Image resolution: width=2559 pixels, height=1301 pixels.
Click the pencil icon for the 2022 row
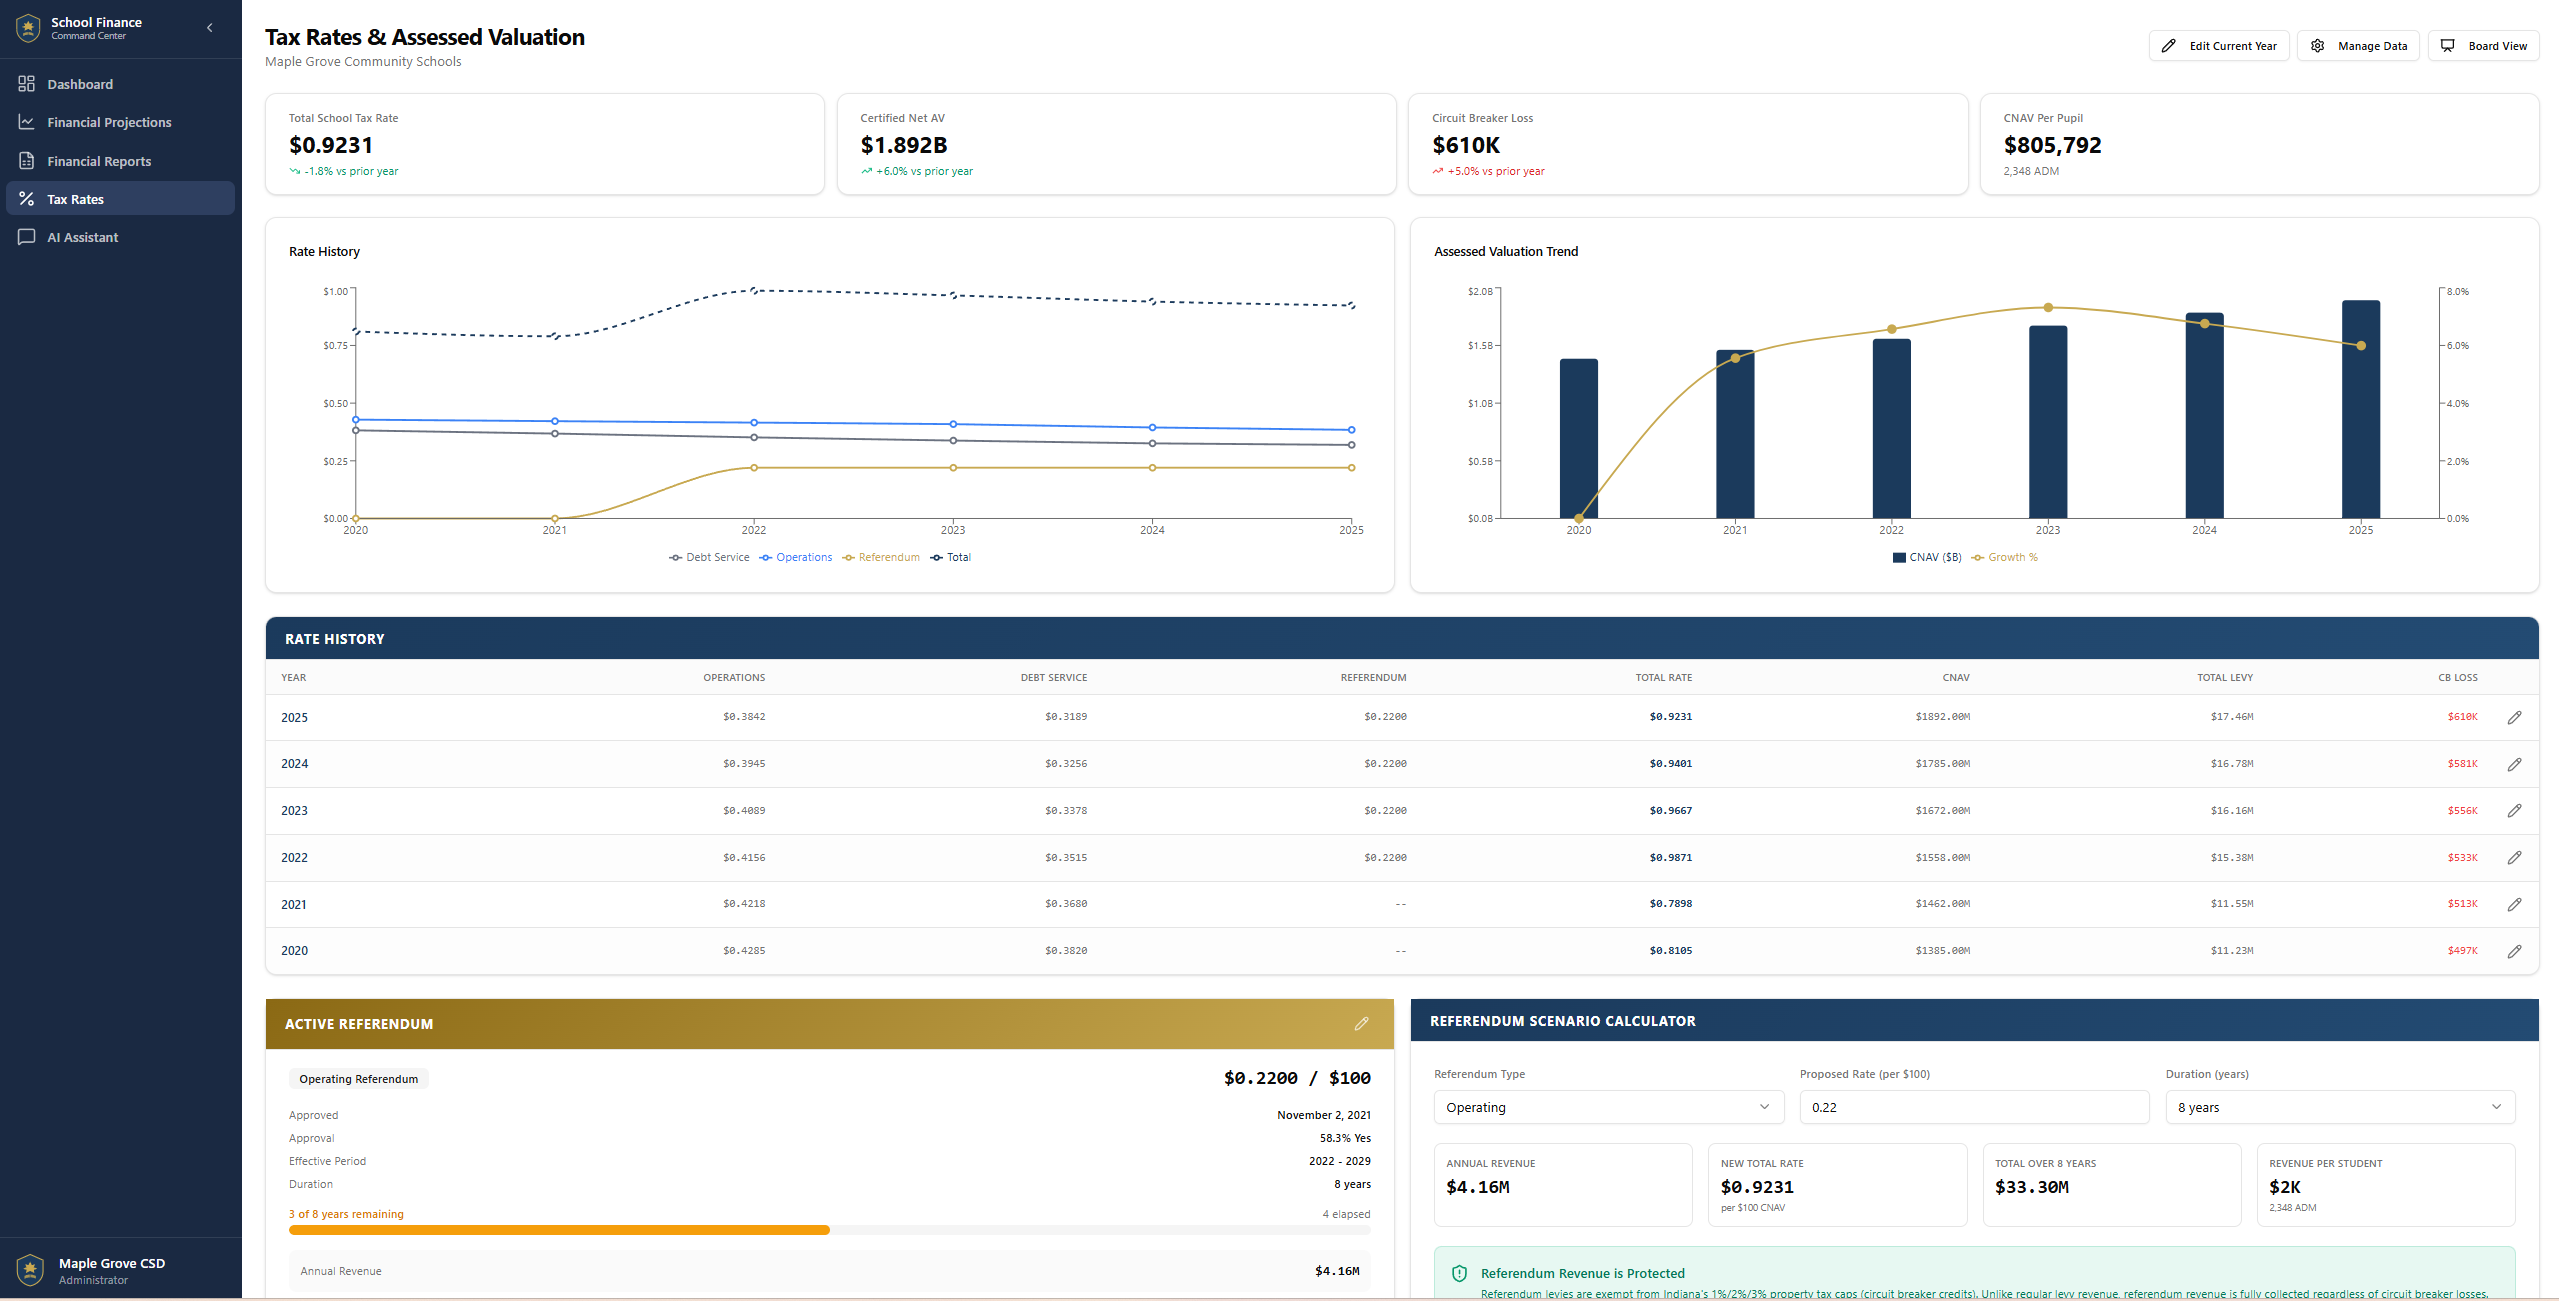pyautogui.click(x=2514, y=857)
